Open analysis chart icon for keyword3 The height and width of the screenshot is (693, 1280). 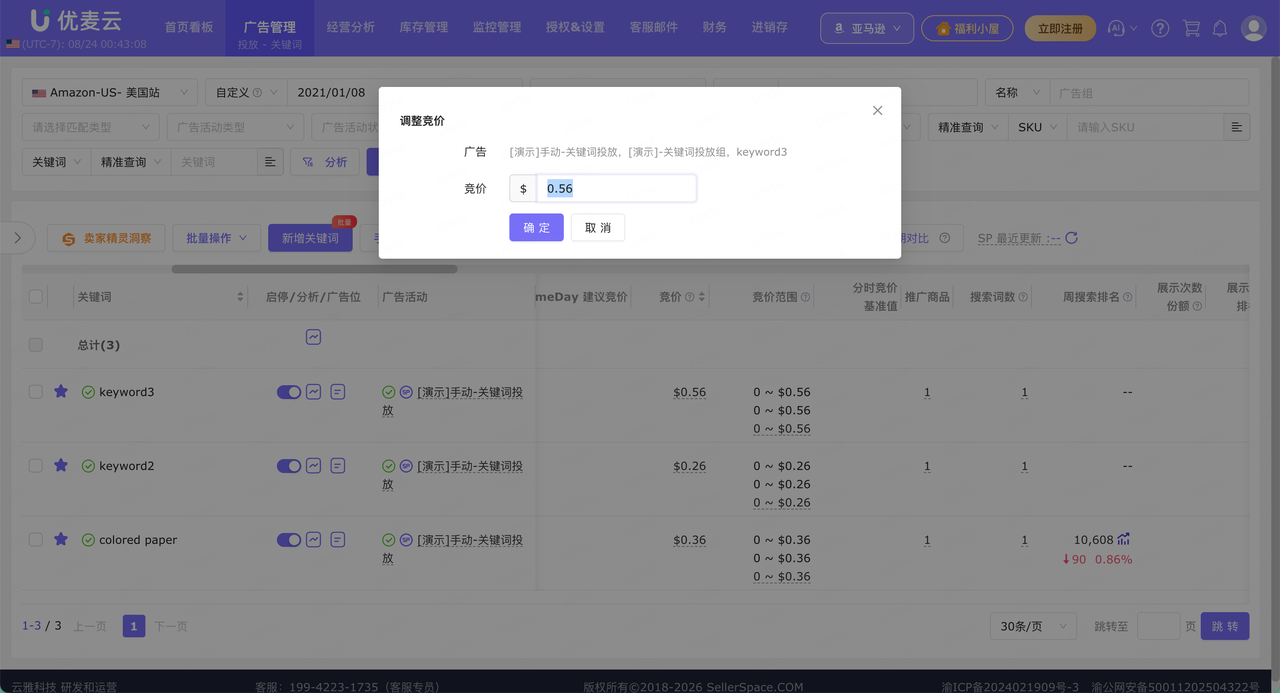[314, 392]
